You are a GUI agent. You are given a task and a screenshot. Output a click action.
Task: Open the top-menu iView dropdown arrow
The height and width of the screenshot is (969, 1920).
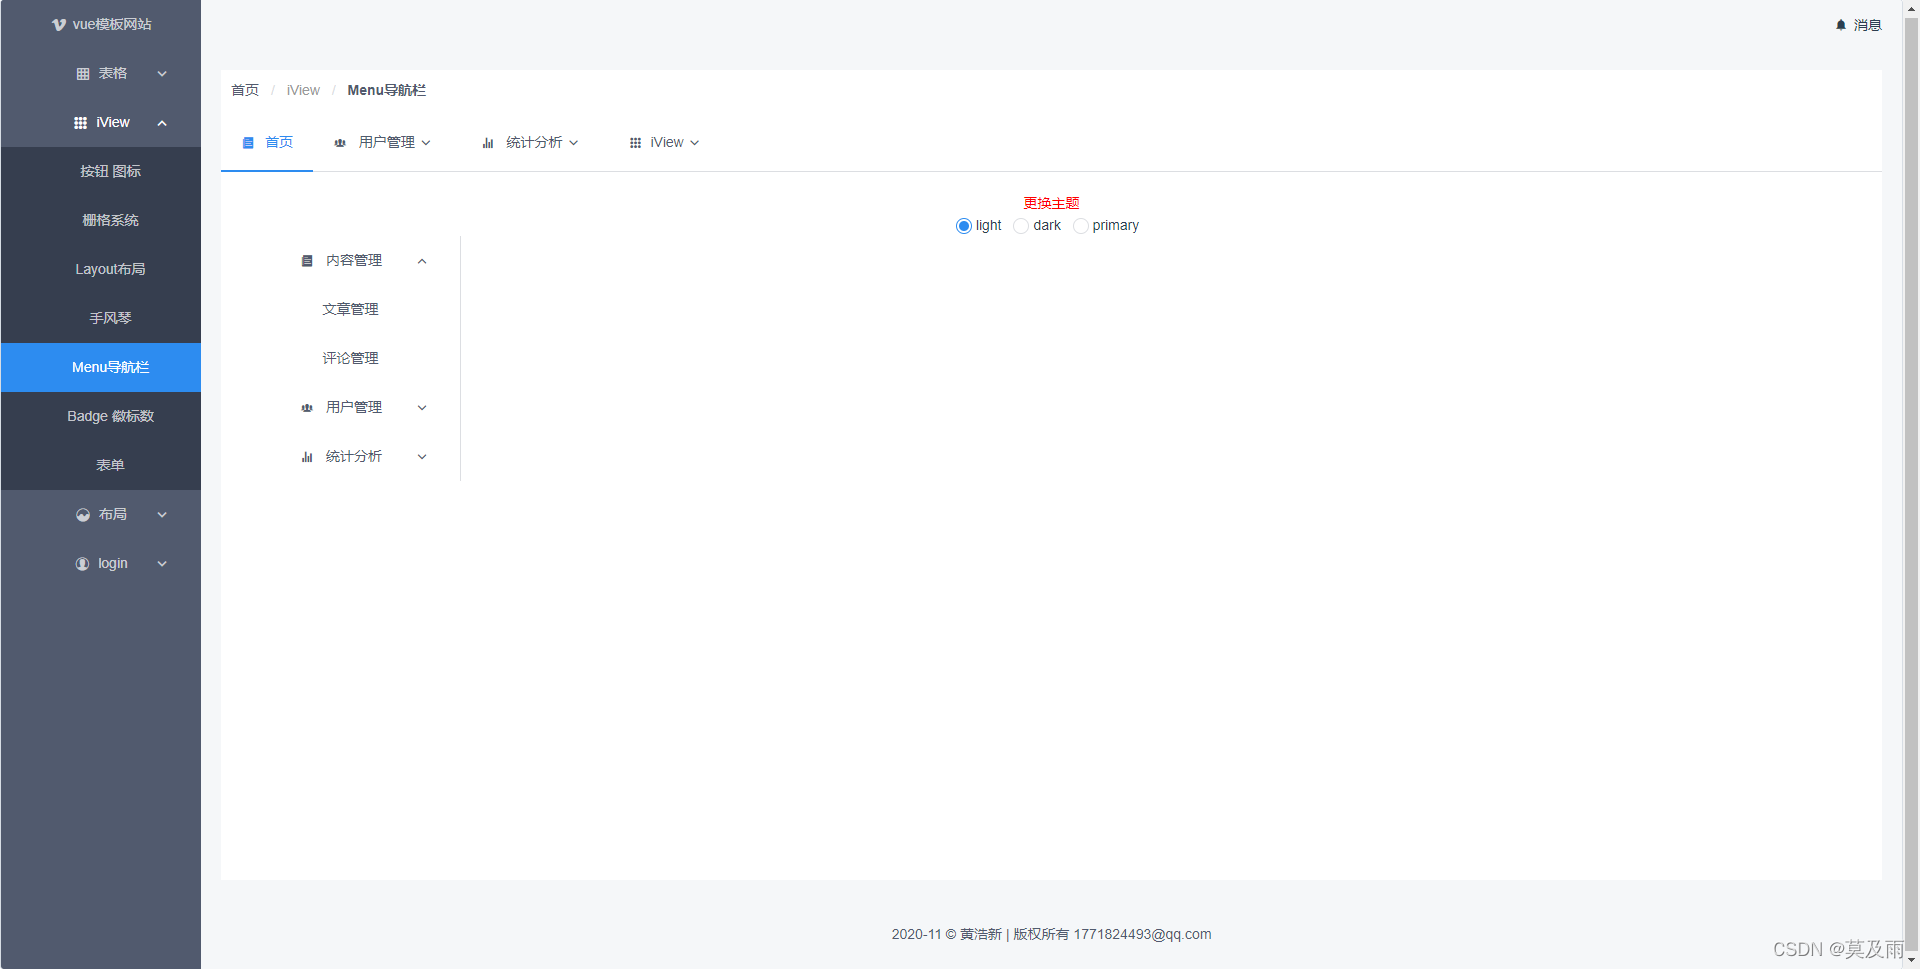[695, 143]
